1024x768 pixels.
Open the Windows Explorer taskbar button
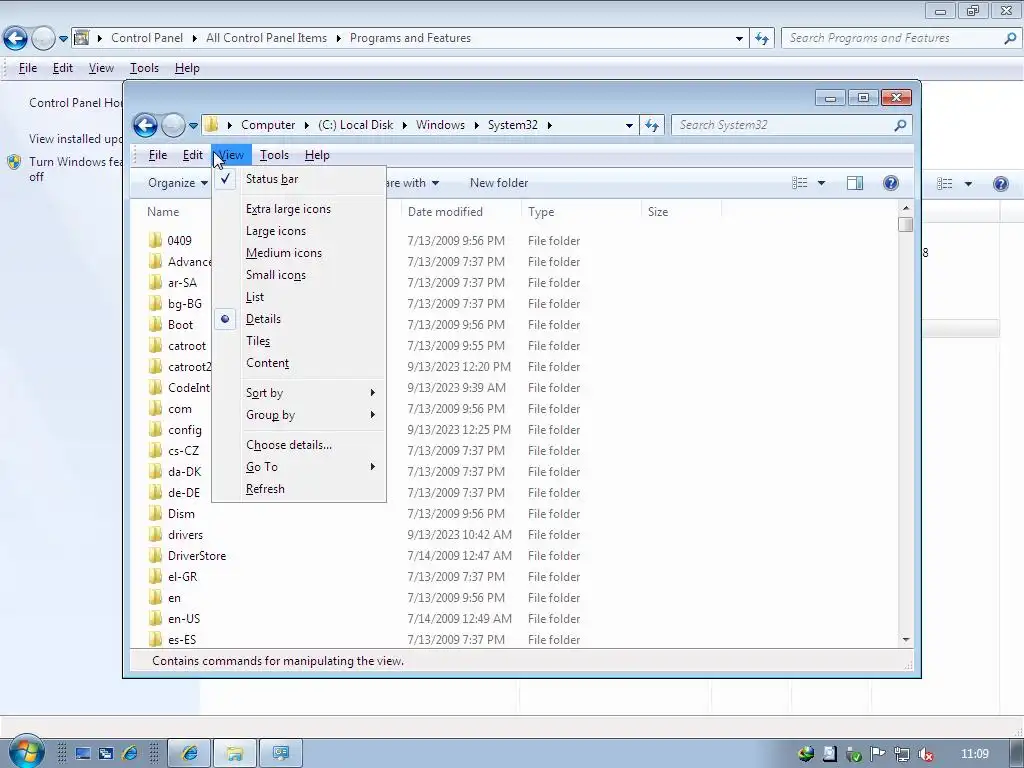[235, 754]
